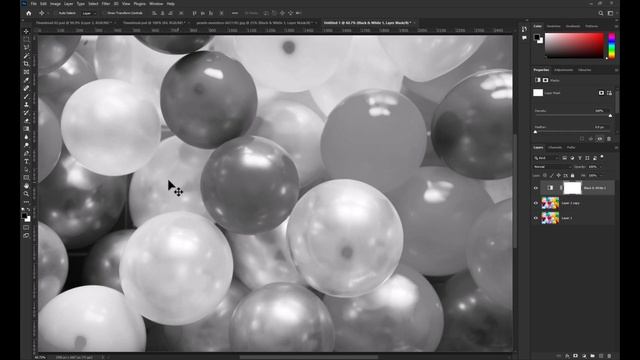Toggle Quick Mask mode icon
Viewport: 640px width, 360px height.
pos(27,227)
